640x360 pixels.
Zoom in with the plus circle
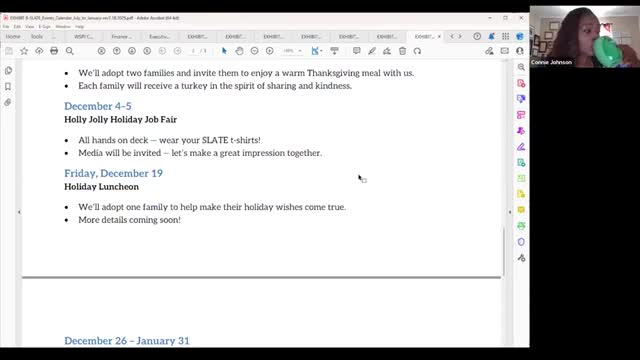[269, 51]
